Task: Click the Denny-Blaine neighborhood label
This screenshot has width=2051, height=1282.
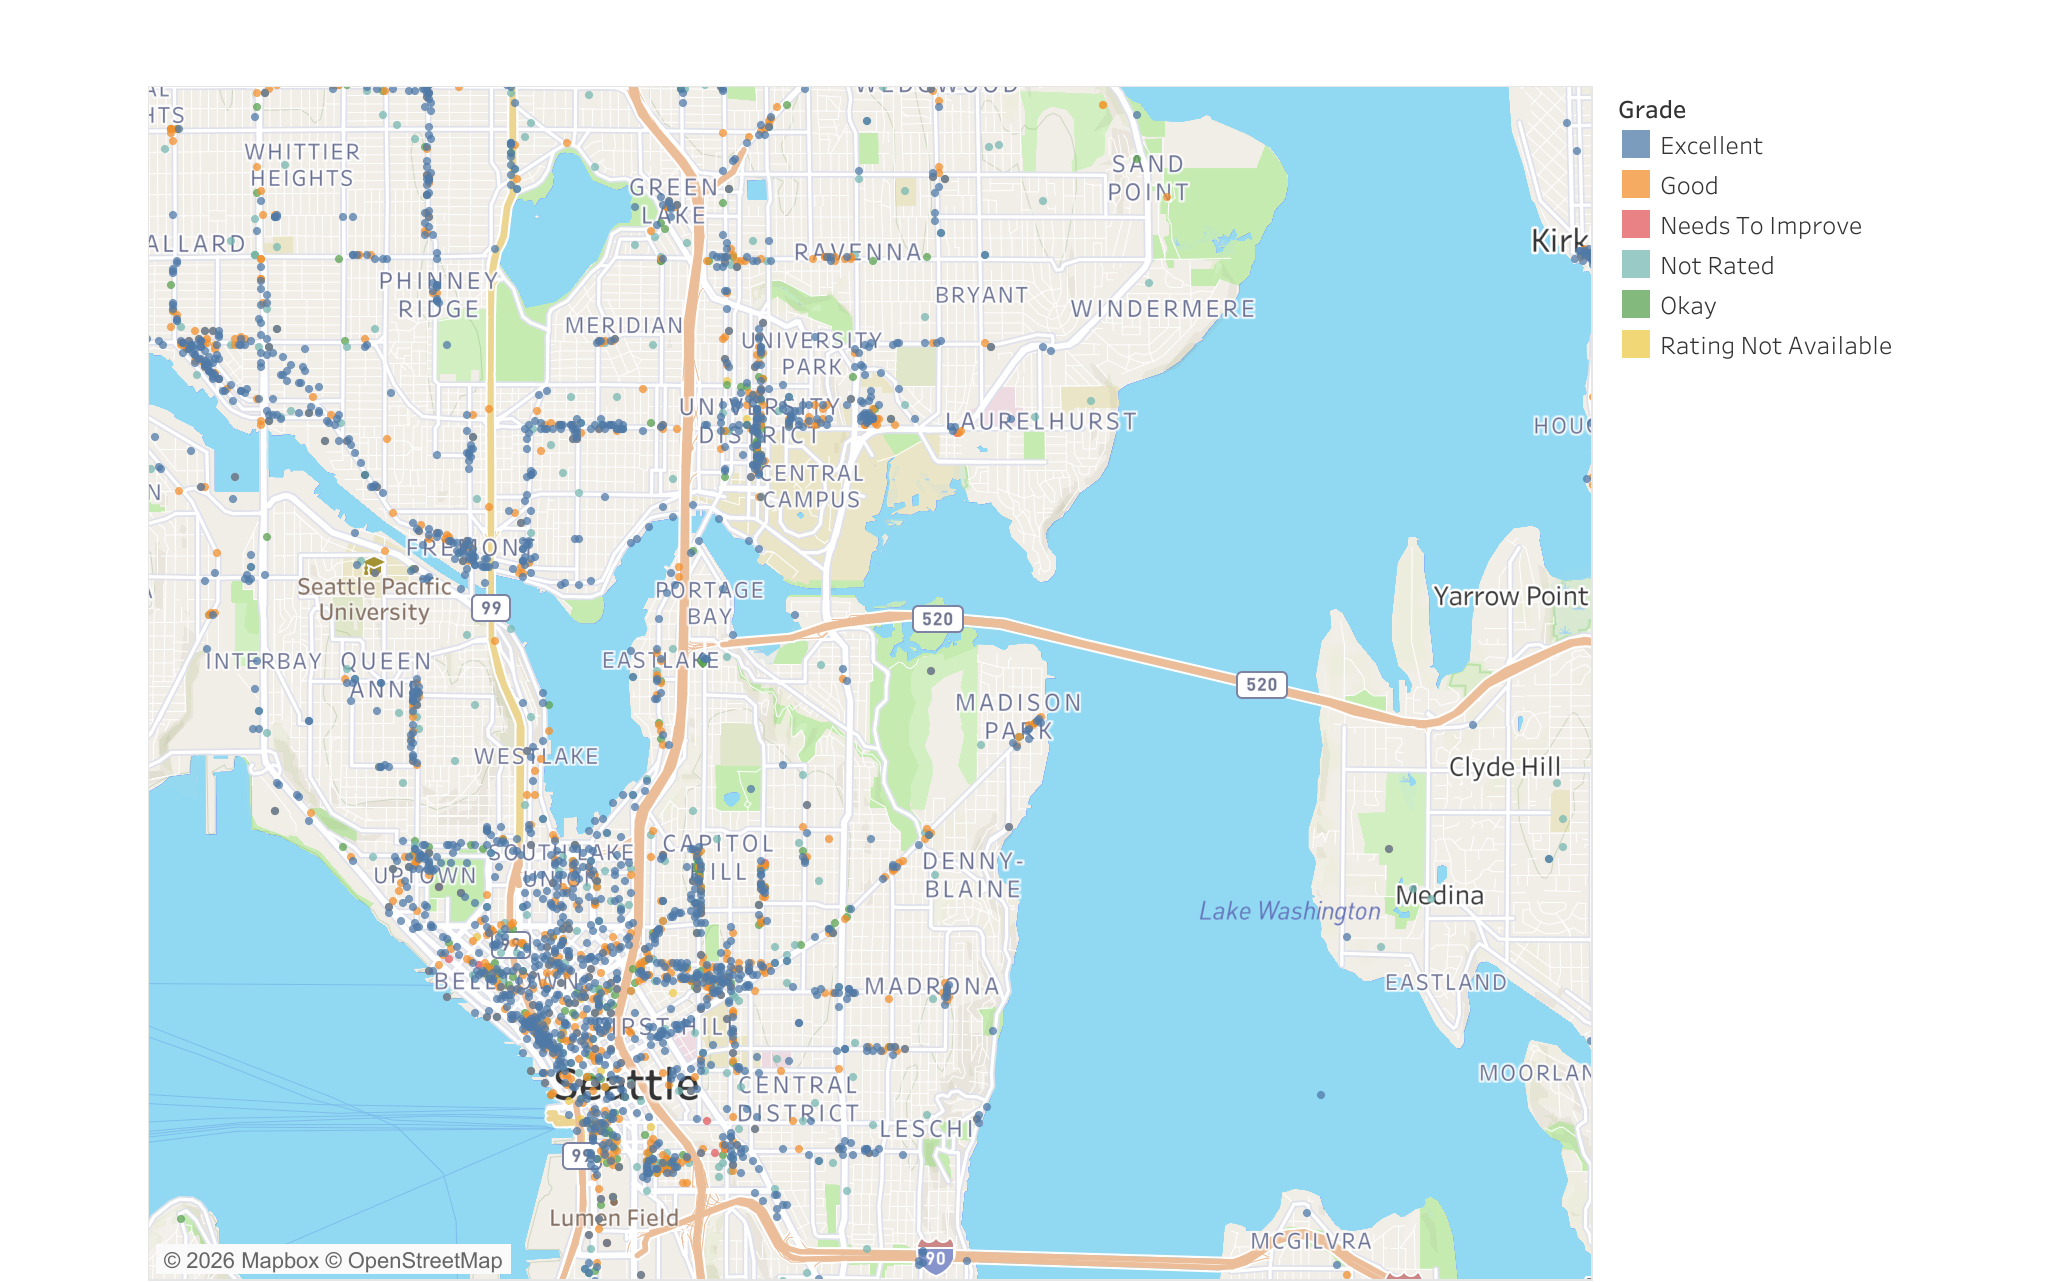Action: pos(972,875)
